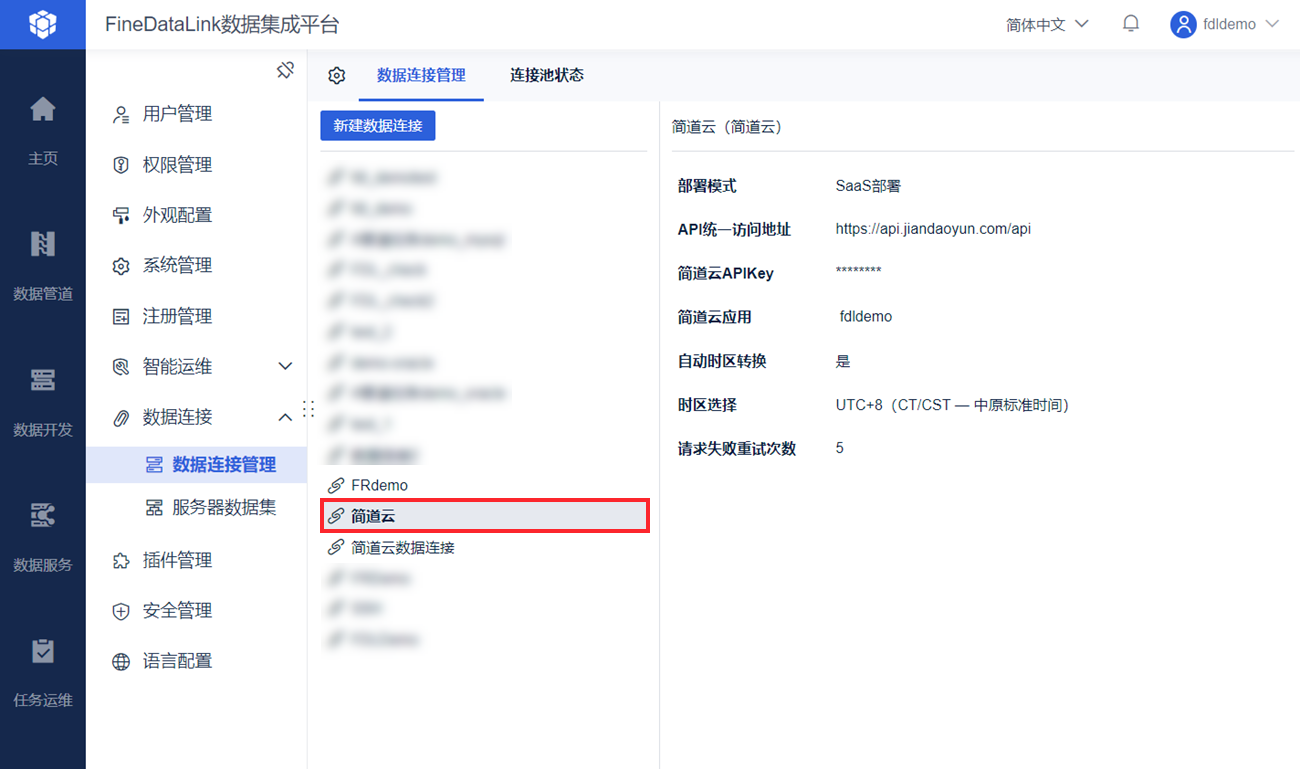Click the SaaS部署 value

868,186
